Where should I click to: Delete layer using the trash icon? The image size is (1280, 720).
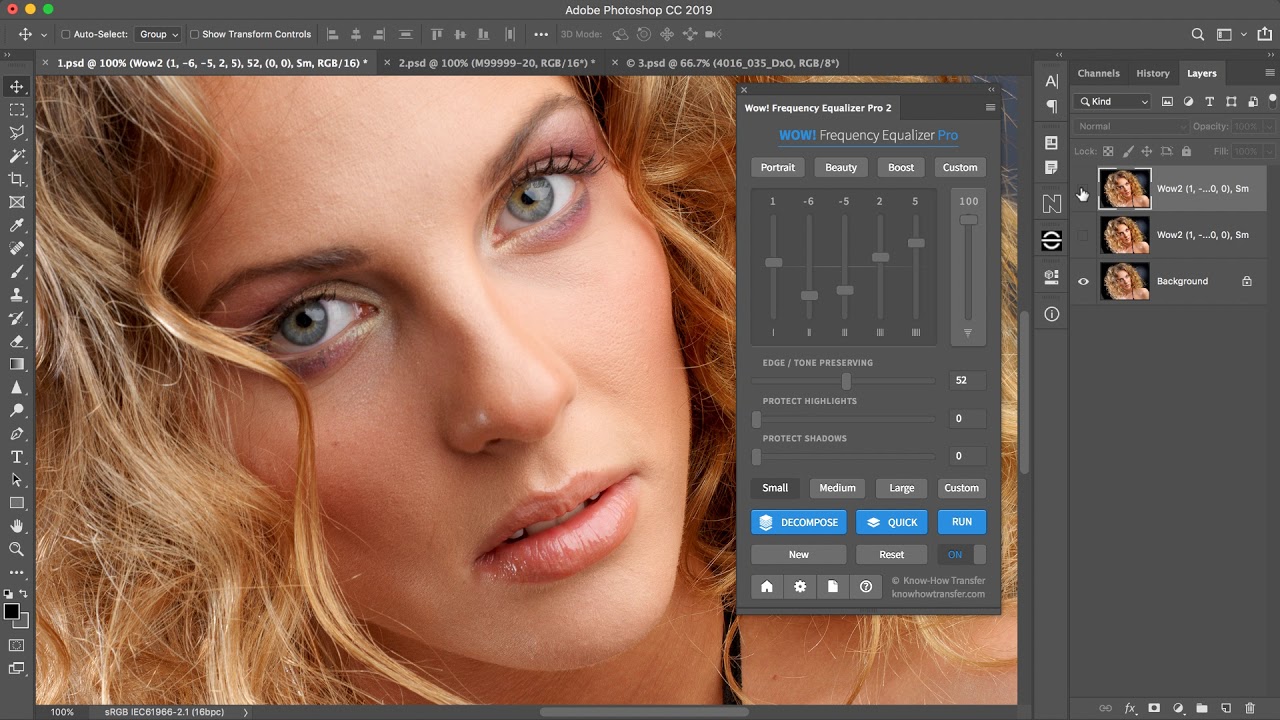[1250, 708]
